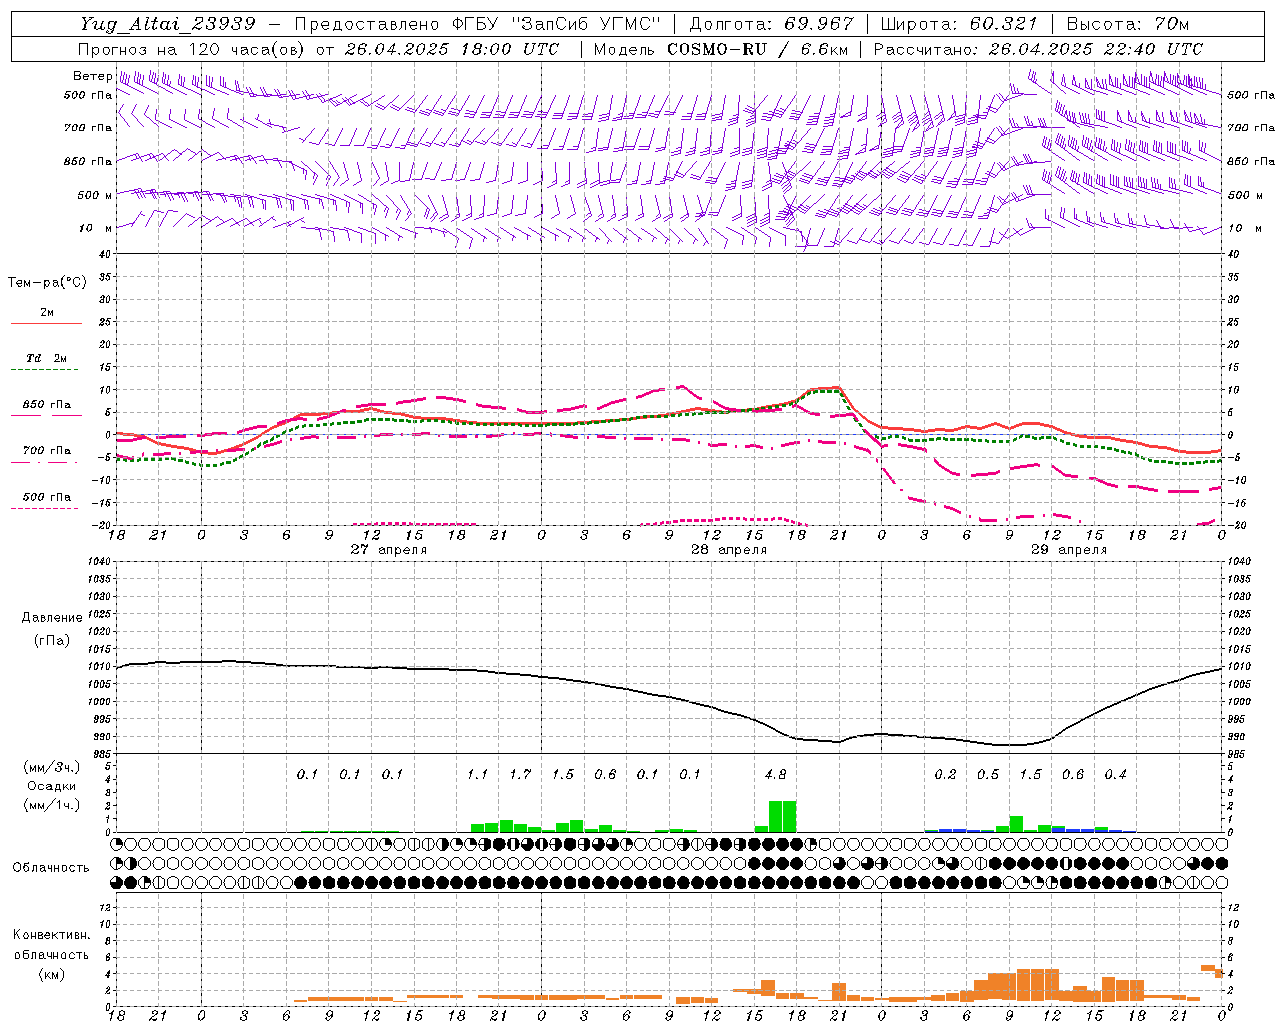
Task: Click the 0.5 precipitation total
Action: tap(988, 775)
